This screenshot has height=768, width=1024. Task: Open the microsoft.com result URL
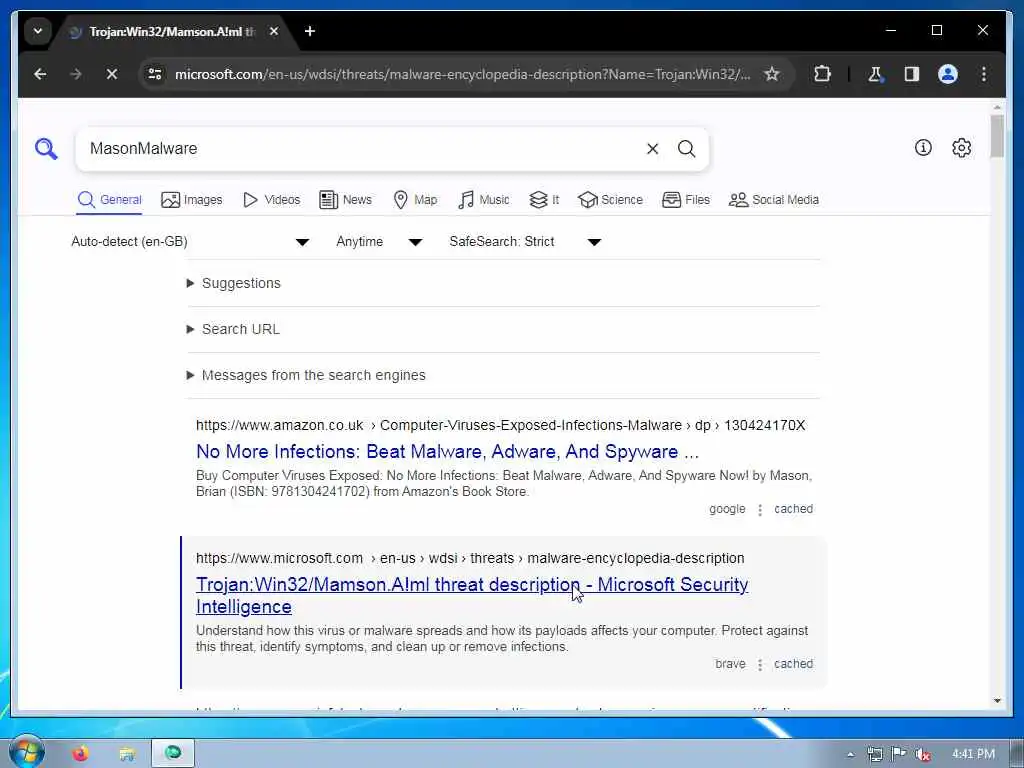tap(470, 558)
